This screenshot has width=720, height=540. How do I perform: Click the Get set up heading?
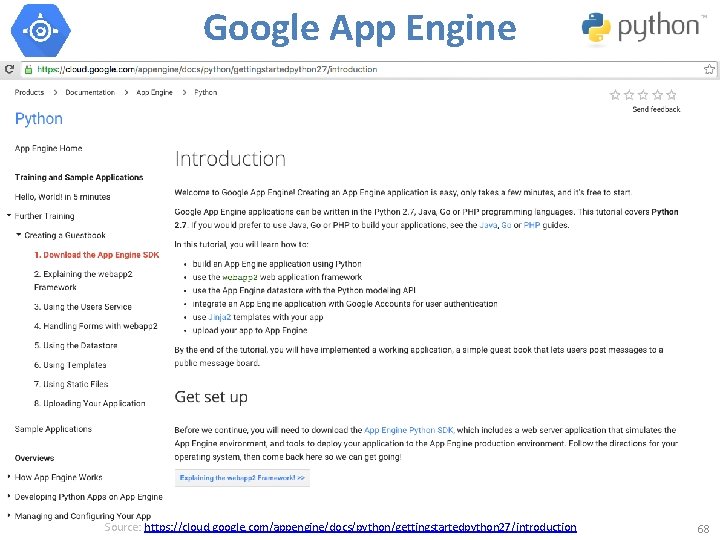[211, 397]
